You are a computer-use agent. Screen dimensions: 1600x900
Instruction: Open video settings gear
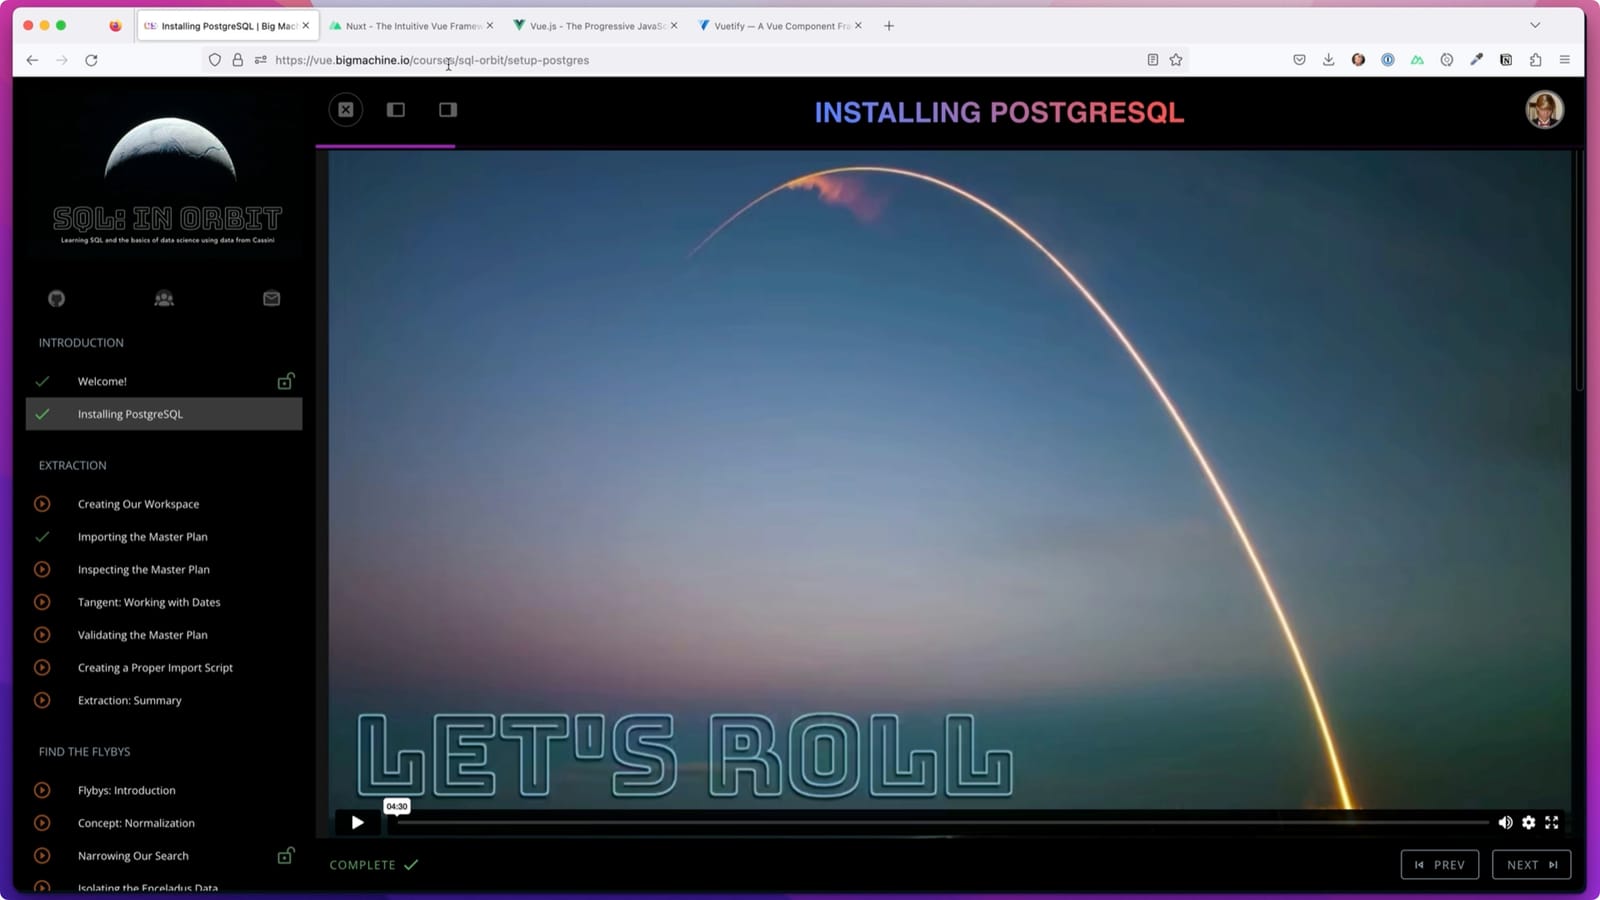pos(1528,822)
